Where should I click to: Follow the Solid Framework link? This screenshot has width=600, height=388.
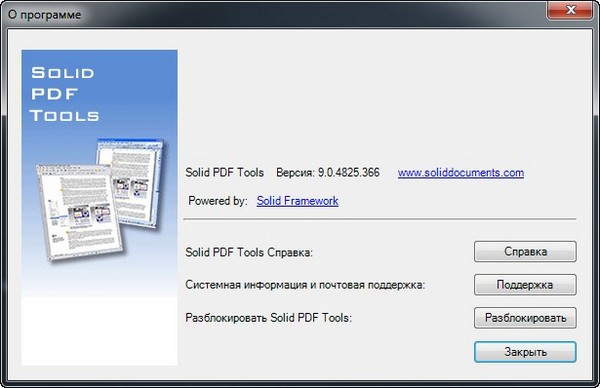coord(297,201)
